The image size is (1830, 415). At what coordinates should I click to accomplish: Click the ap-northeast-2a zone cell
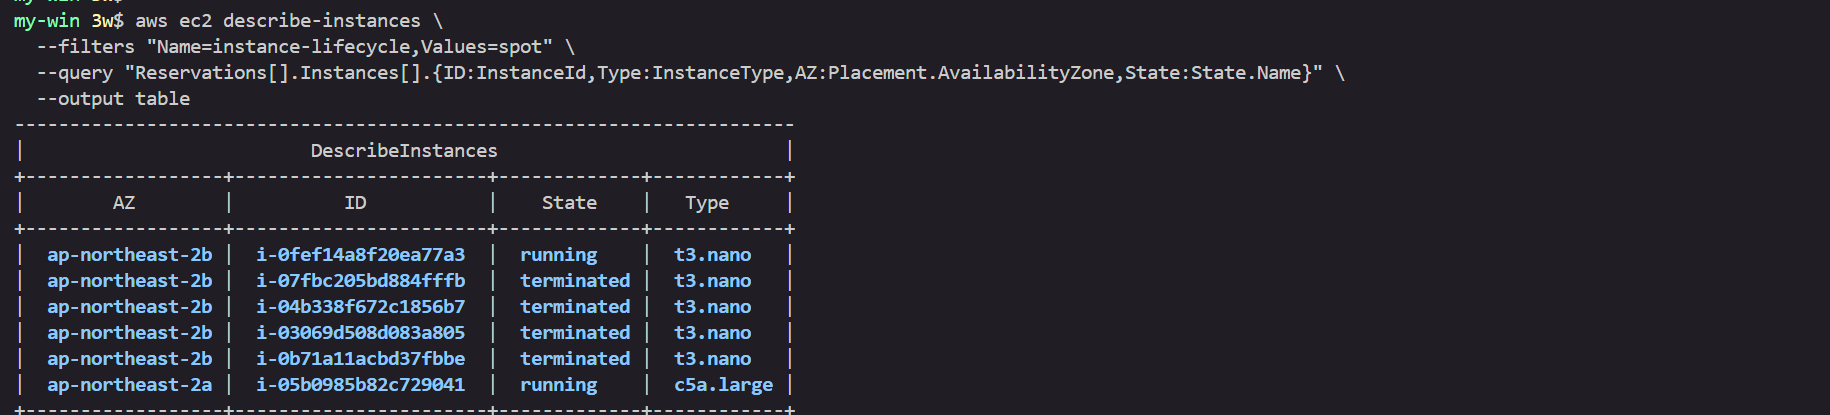(129, 385)
